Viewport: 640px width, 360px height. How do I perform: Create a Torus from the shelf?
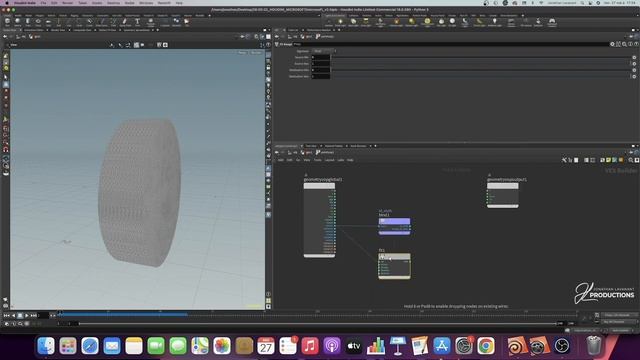[x=38, y=22]
